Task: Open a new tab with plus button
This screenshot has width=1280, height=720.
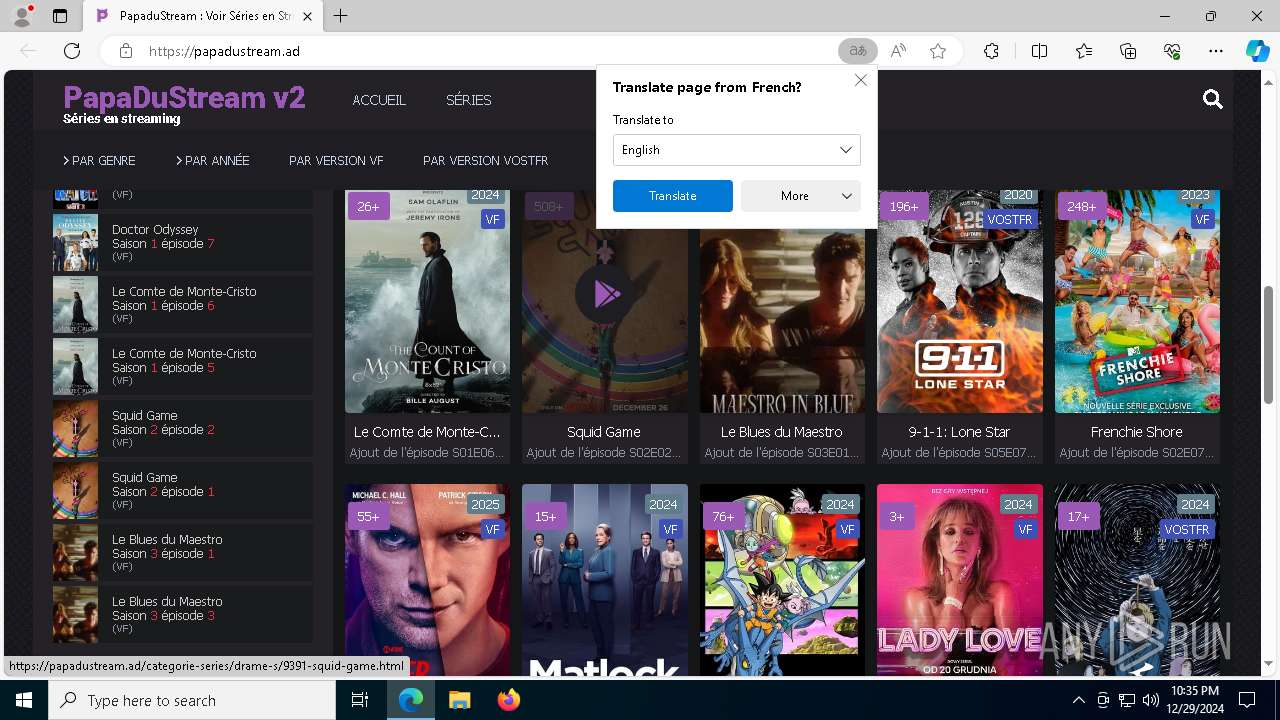Action: (341, 16)
